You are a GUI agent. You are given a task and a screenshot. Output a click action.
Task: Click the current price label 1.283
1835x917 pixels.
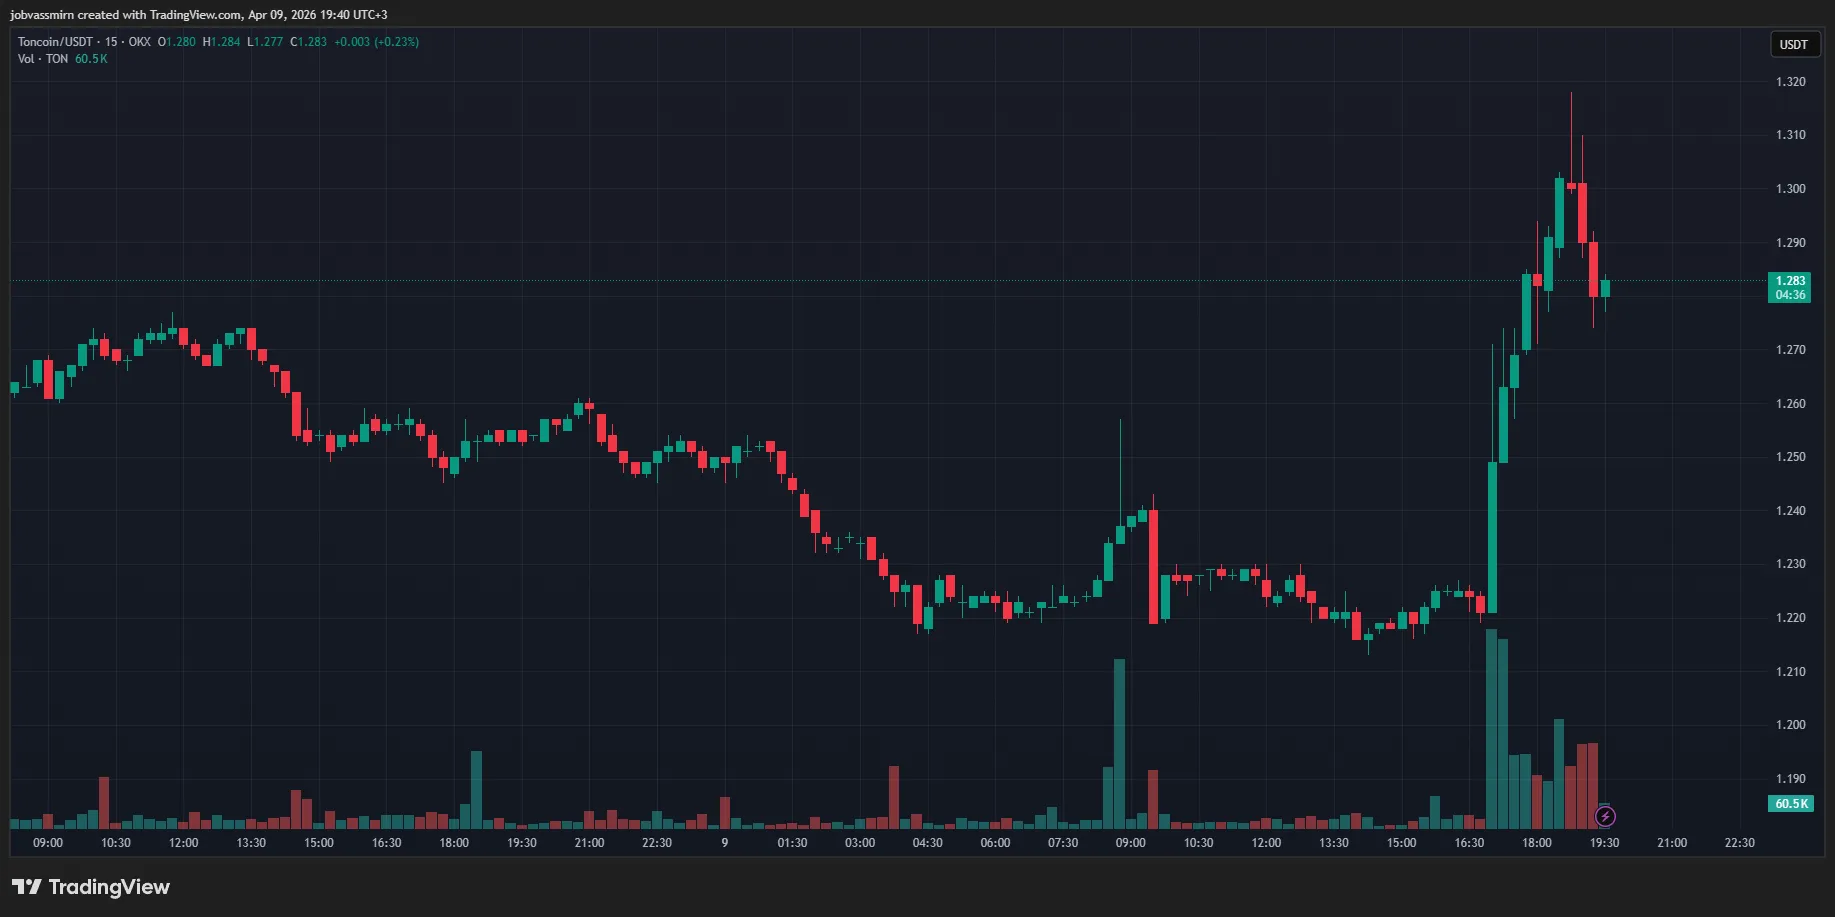[x=1790, y=281]
